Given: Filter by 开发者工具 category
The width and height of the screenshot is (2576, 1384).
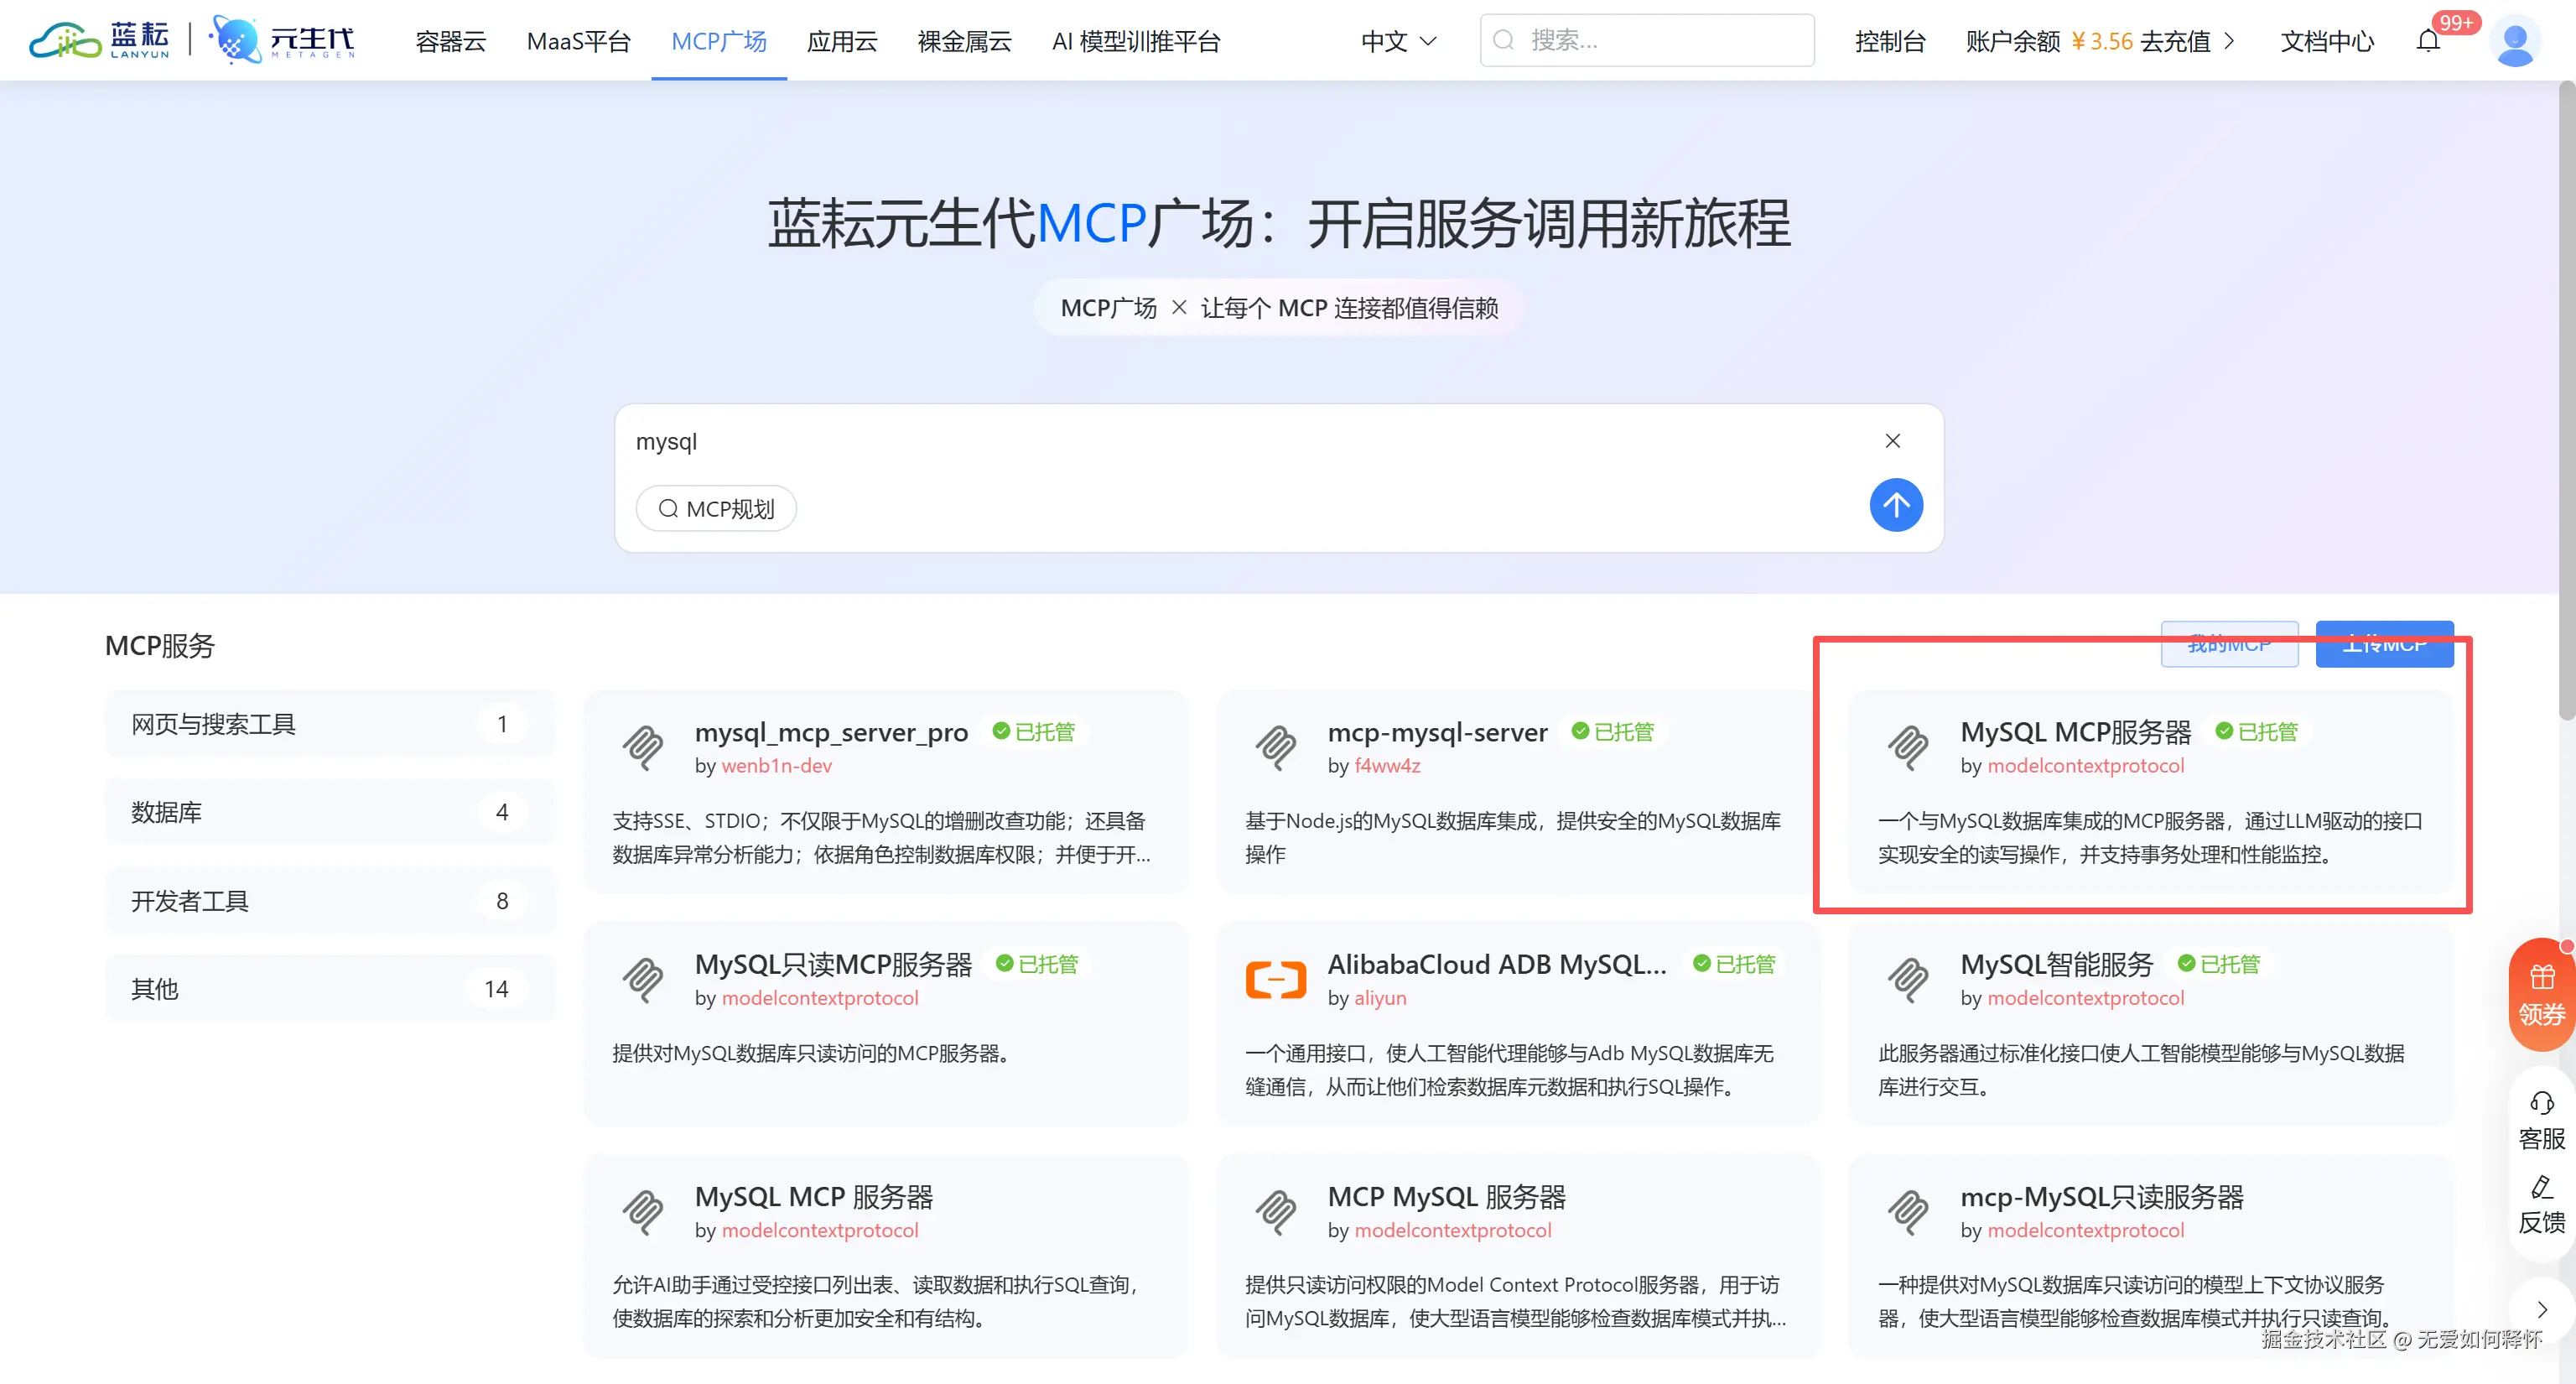Looking at the screenshot, I should tap(329, 900).
